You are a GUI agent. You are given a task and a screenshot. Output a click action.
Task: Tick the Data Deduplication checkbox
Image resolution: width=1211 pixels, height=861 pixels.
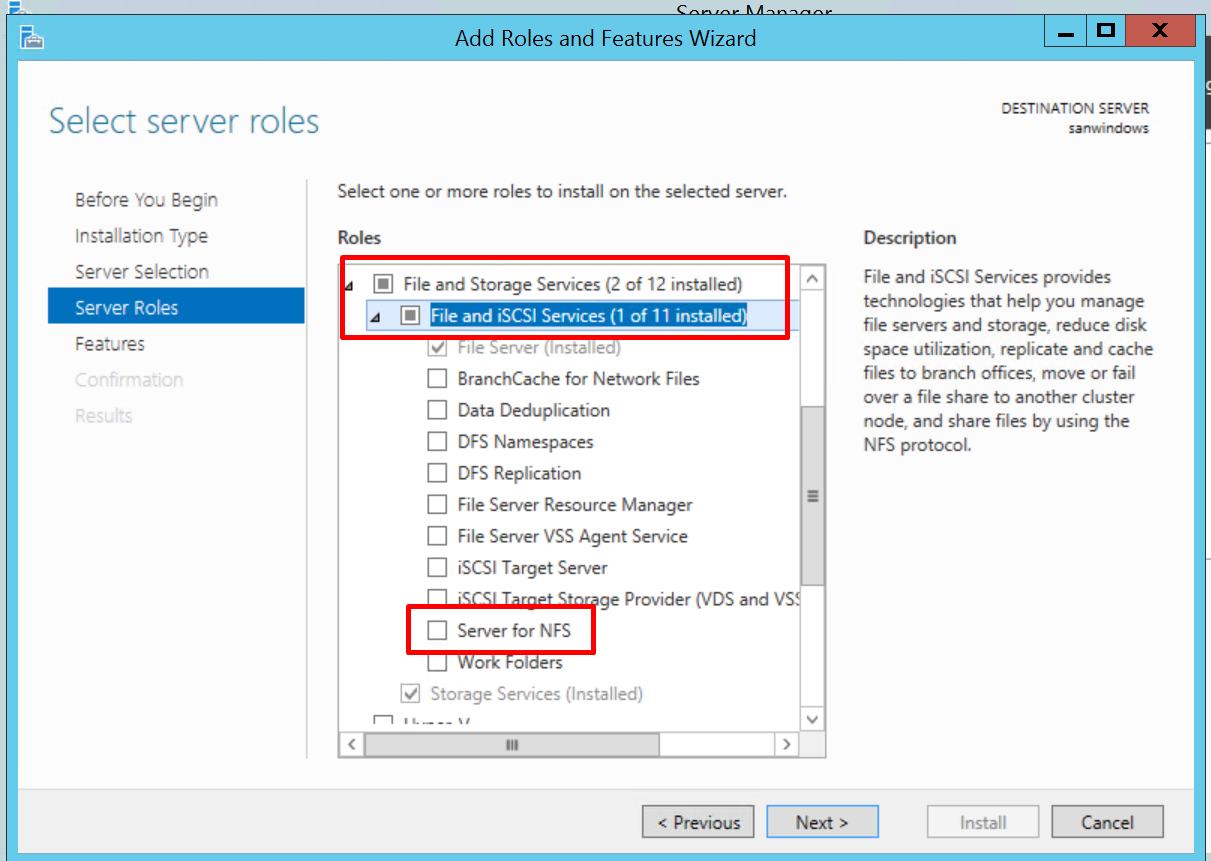(437, 411)
